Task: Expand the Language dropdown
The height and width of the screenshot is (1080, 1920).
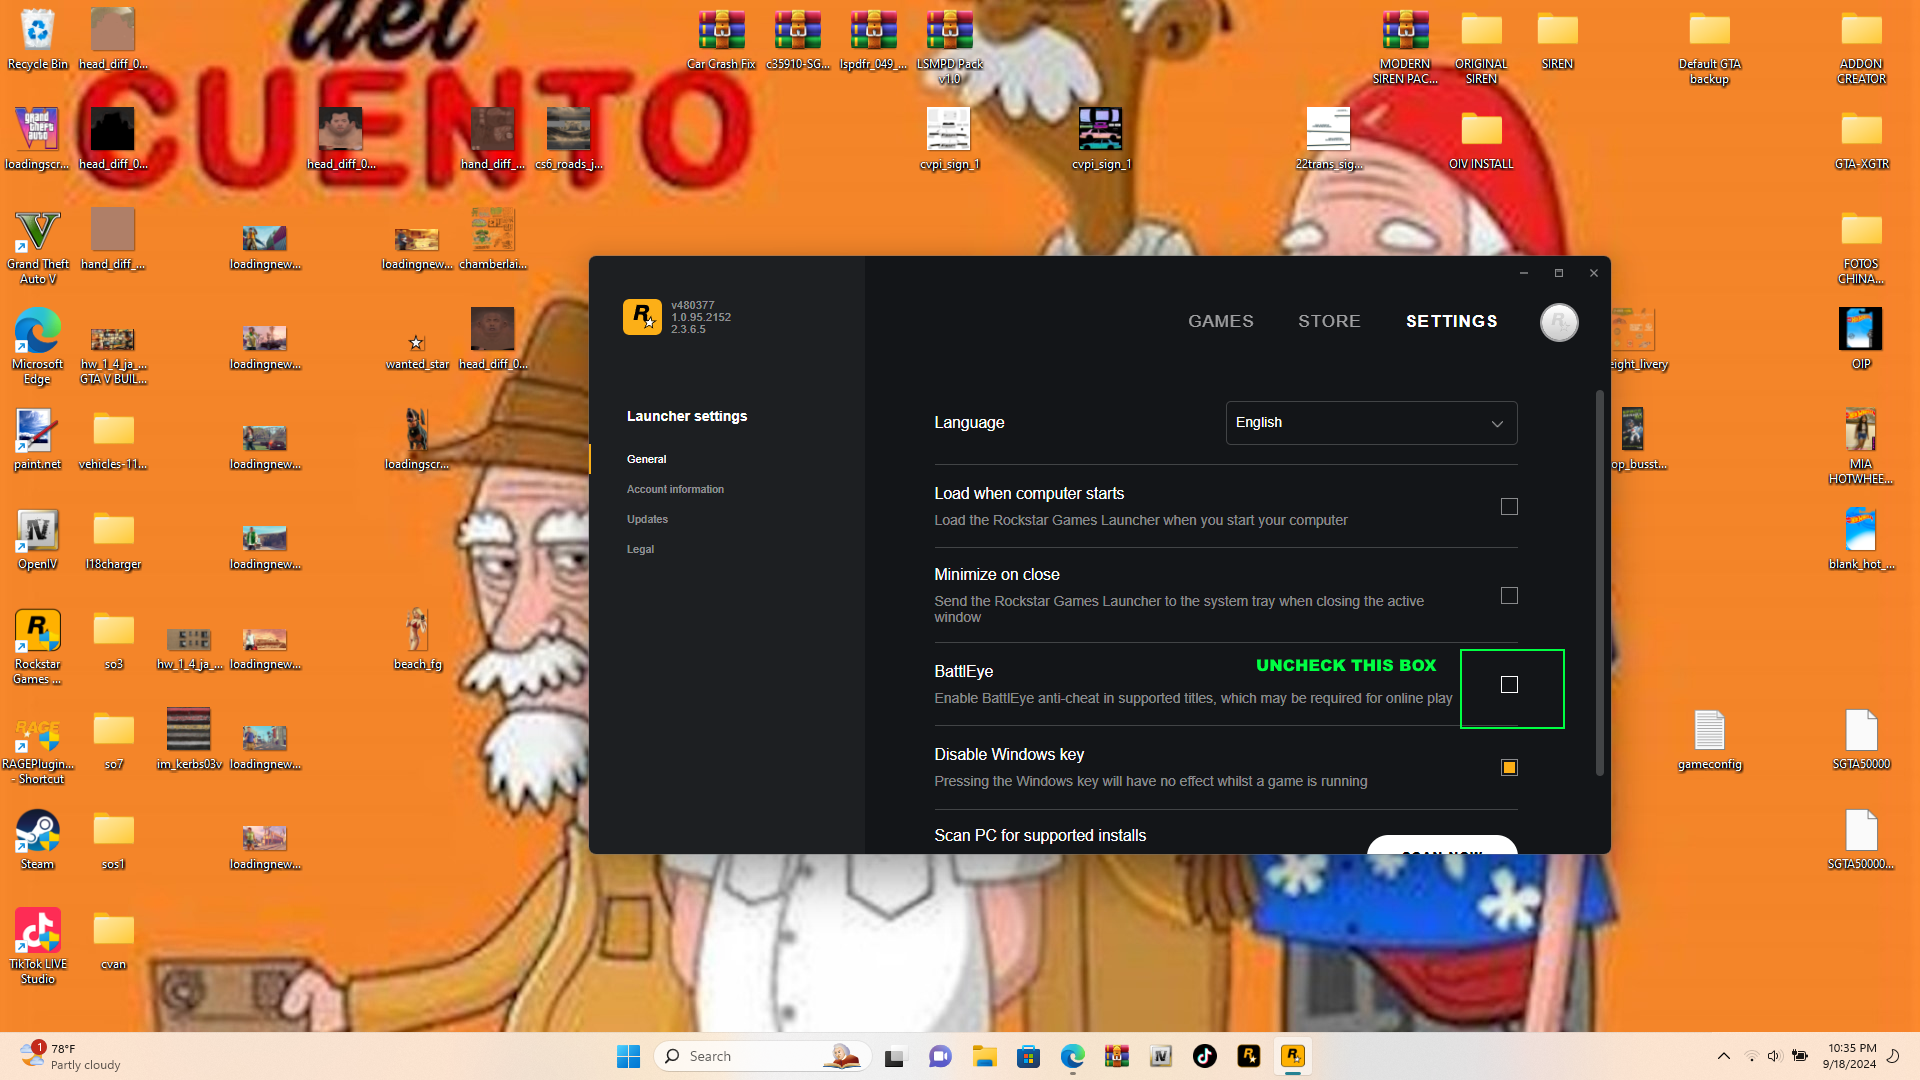Action: tap(1371, 423)
